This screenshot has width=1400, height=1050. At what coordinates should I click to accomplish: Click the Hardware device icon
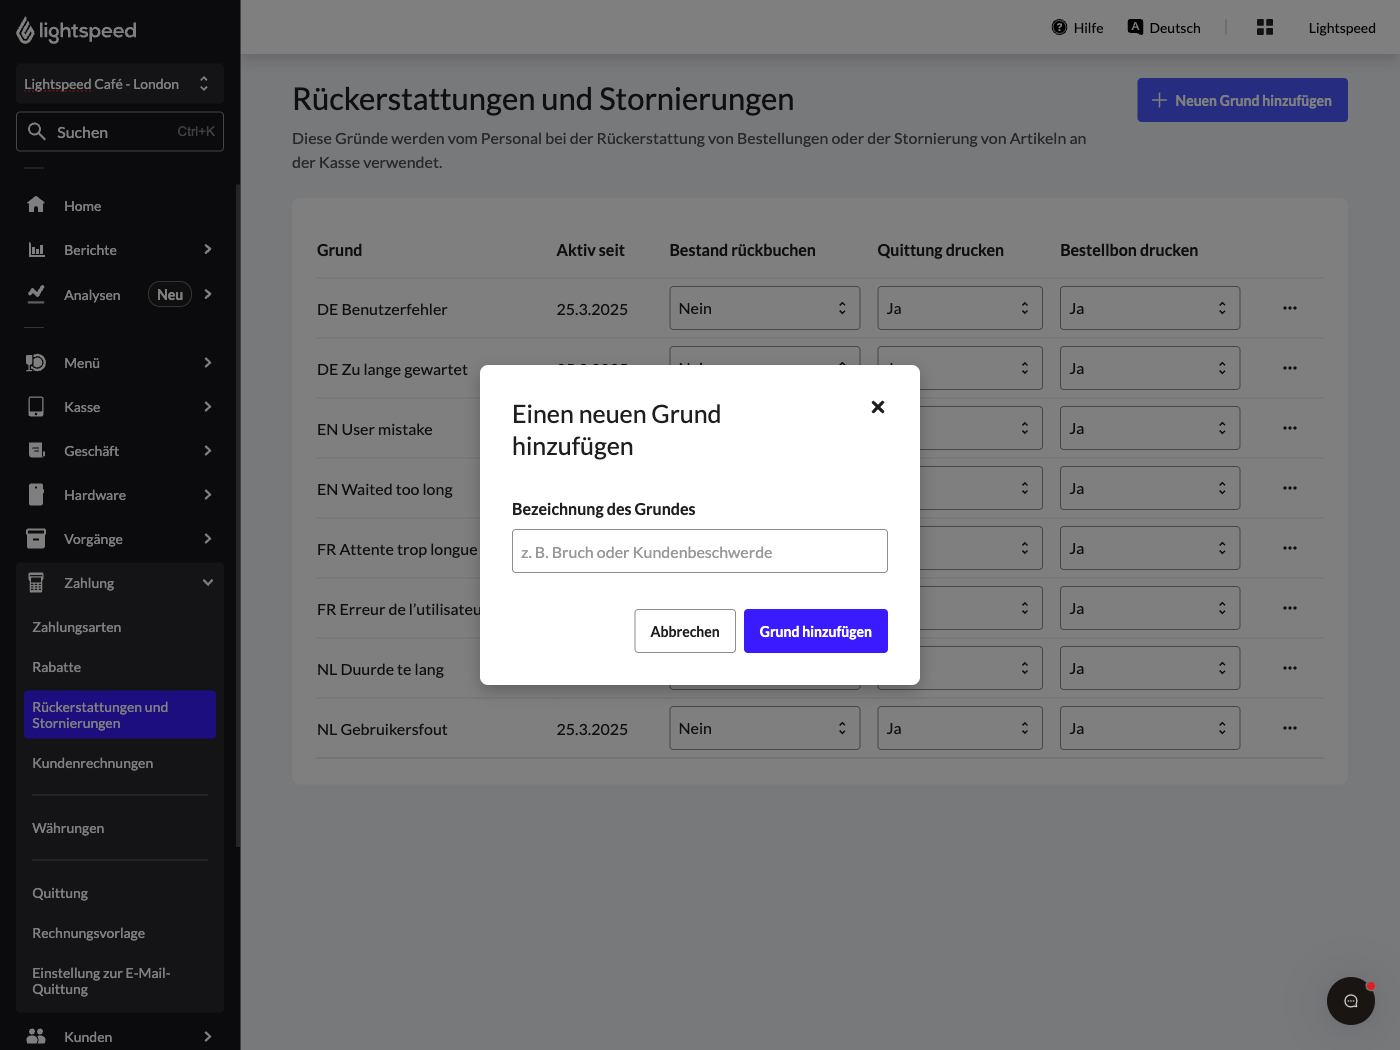[x=36, y=494]
